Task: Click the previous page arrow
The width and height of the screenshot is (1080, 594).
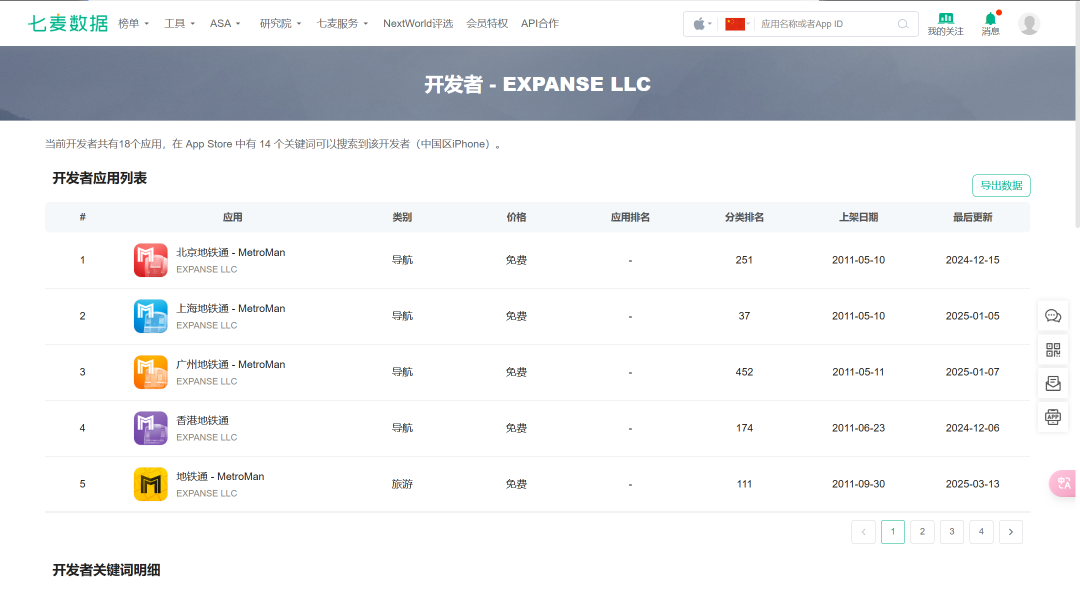Action: click(863, 531)
